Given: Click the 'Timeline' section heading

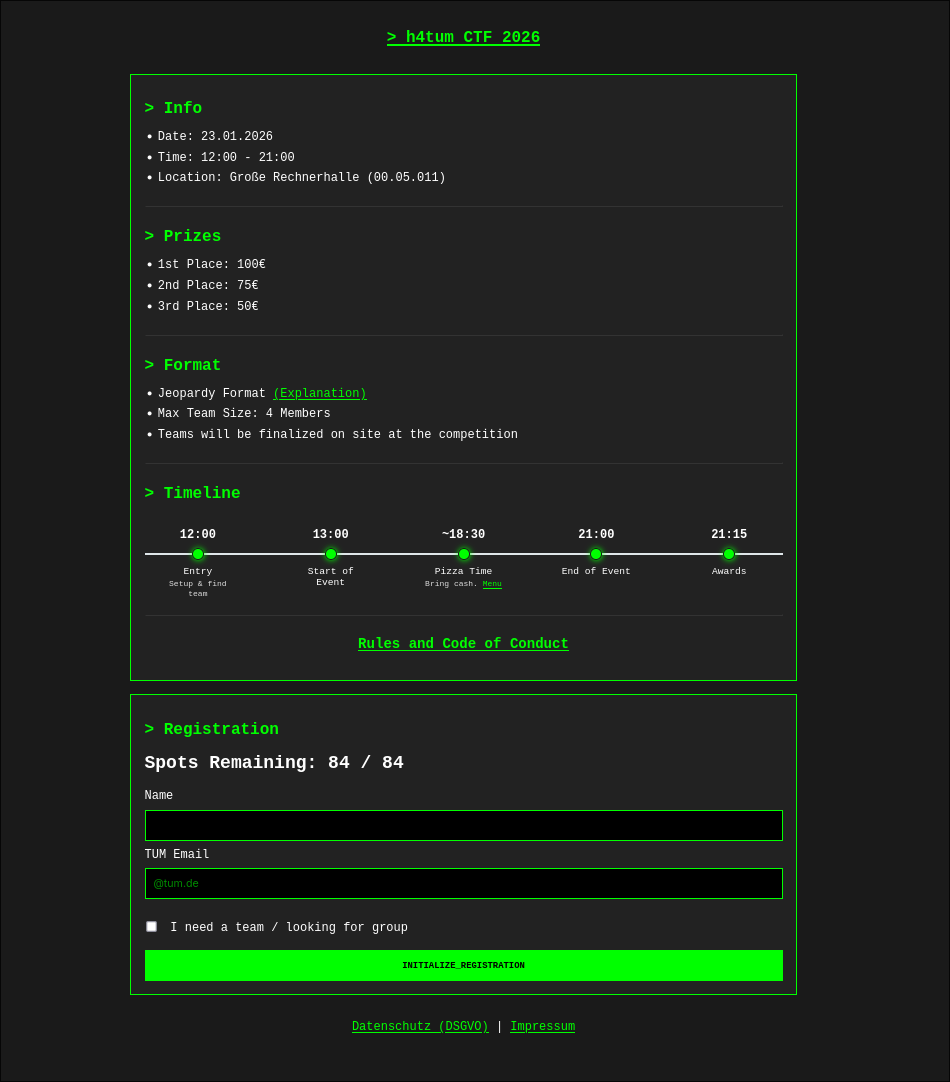Looking at the screenshot, I should click(x=192, y=493).
